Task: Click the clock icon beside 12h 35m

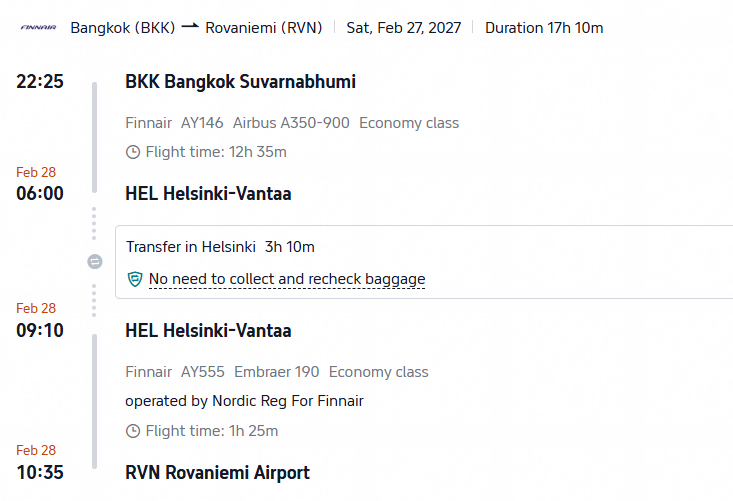Action: point(133,152)
